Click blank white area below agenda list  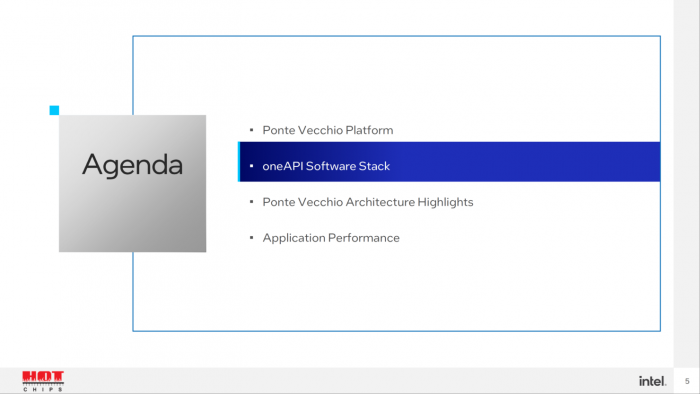click(x=396, y=290)
